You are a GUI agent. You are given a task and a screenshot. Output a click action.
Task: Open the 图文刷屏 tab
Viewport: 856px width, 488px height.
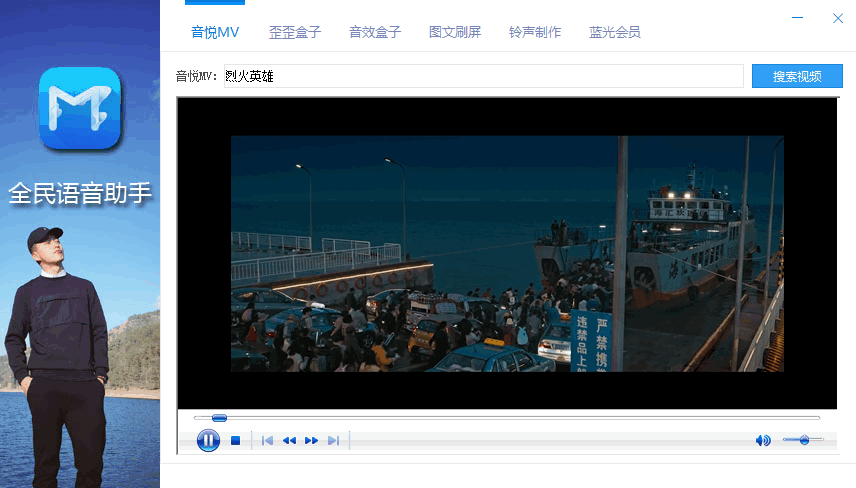point(455,32)
